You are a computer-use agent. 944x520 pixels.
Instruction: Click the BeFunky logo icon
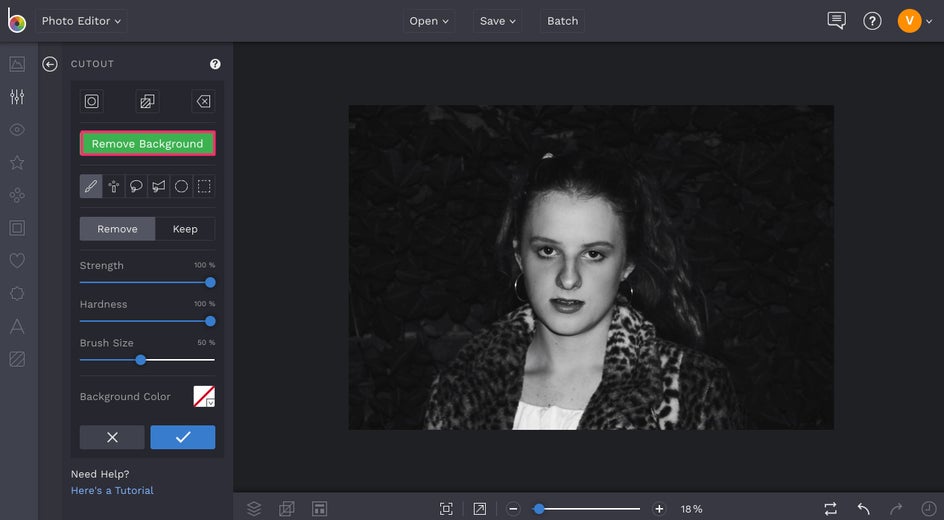coord(17,20)
